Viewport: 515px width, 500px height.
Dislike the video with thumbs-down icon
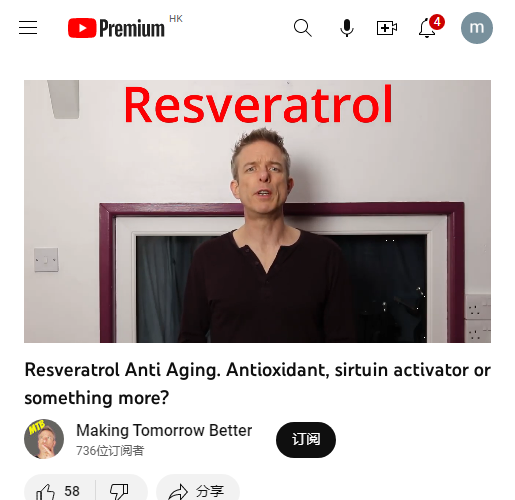point(119,492)
